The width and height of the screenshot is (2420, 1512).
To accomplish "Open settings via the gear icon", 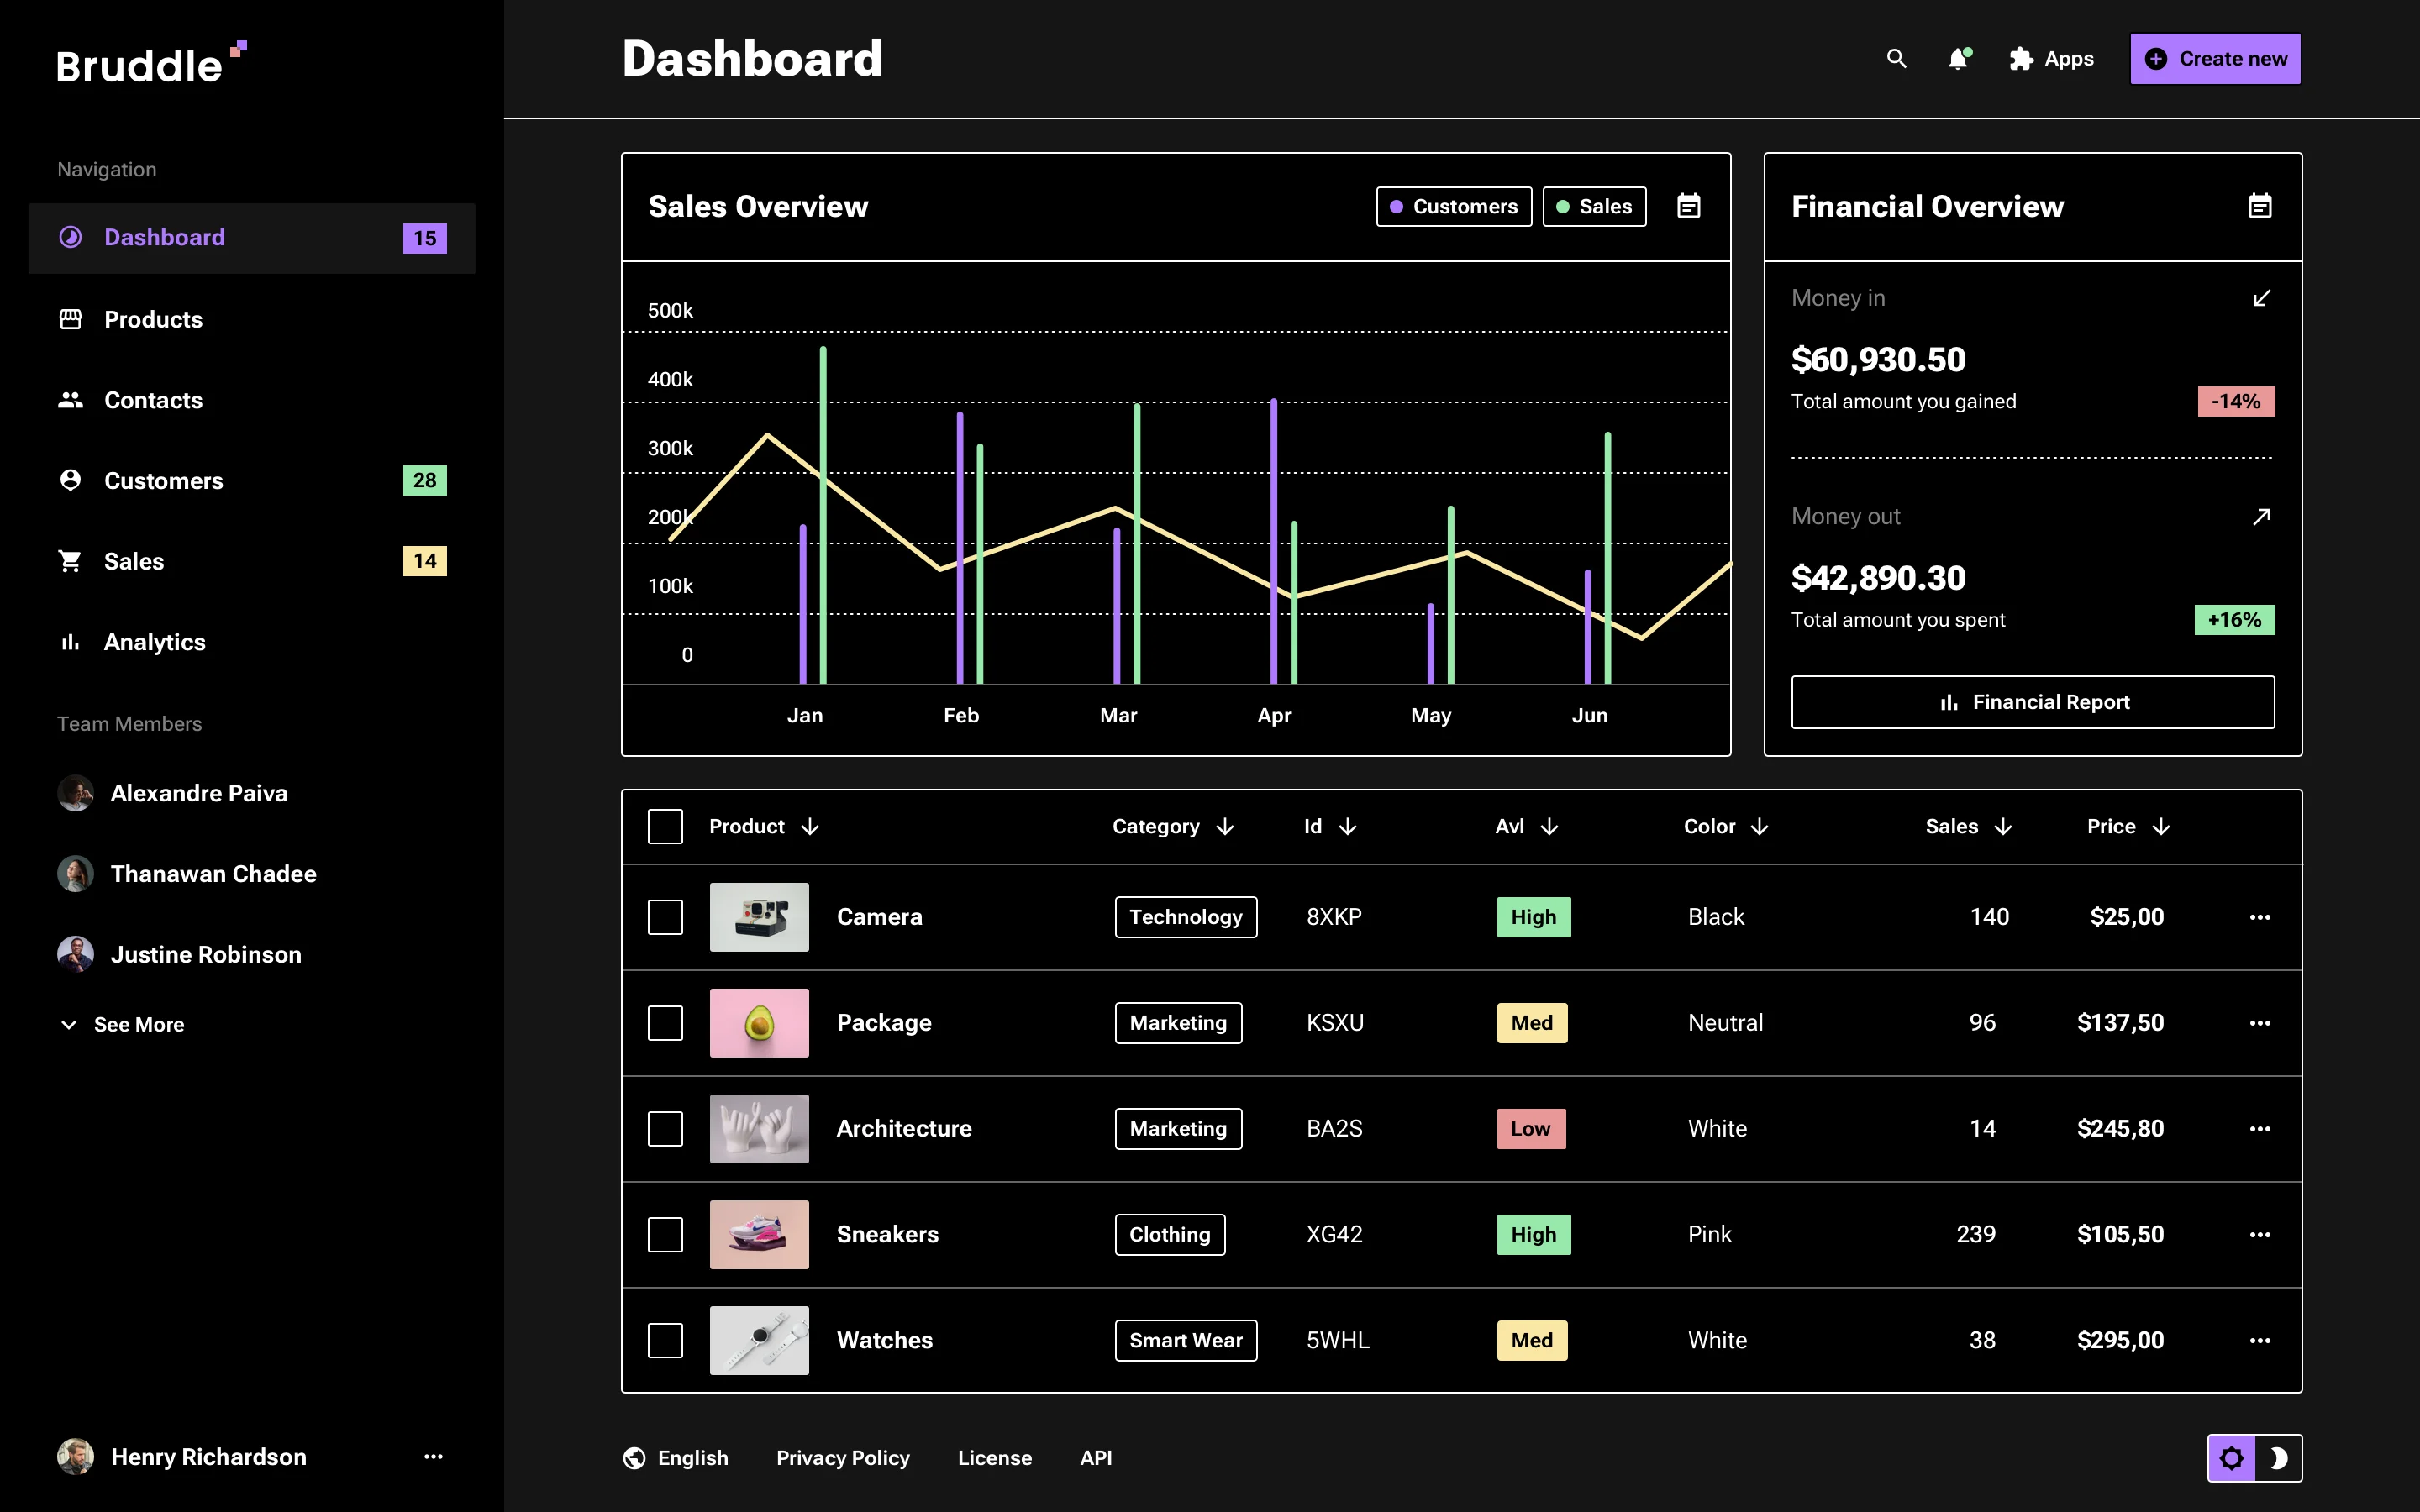I will pyautogui.click(x=2232, y=1457).
